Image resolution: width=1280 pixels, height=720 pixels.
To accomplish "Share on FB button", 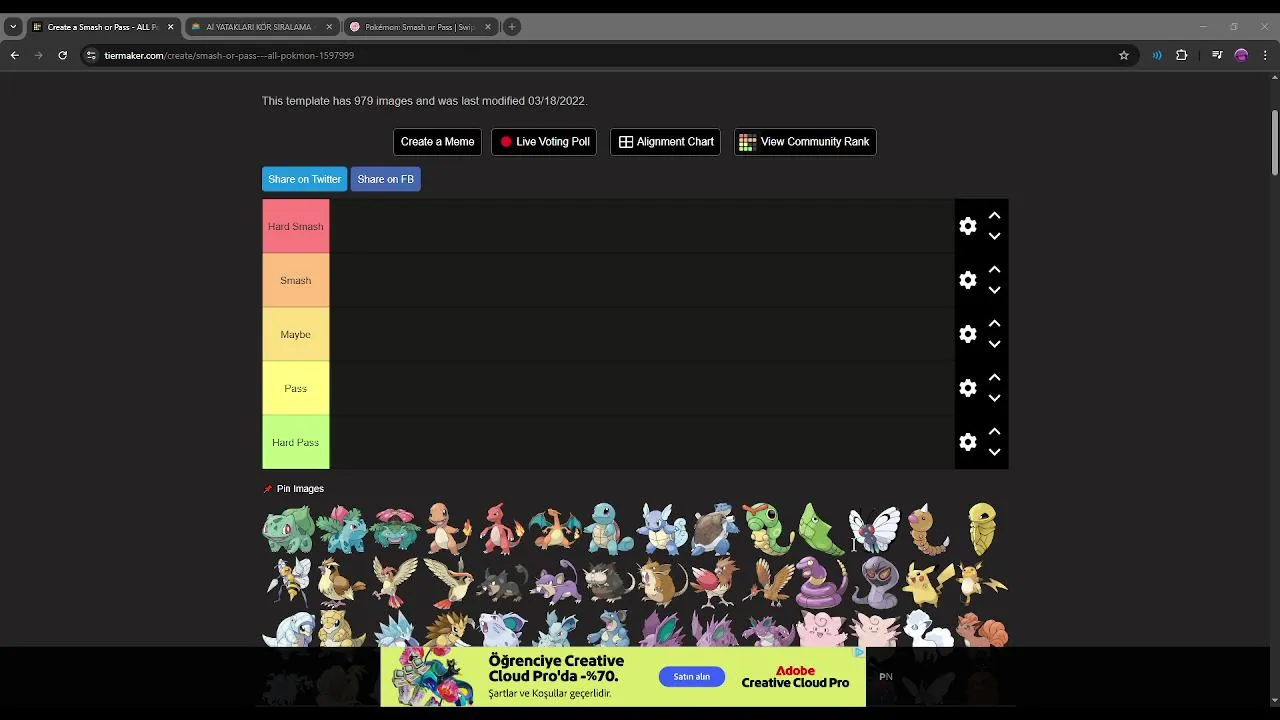I will point(385,179).
